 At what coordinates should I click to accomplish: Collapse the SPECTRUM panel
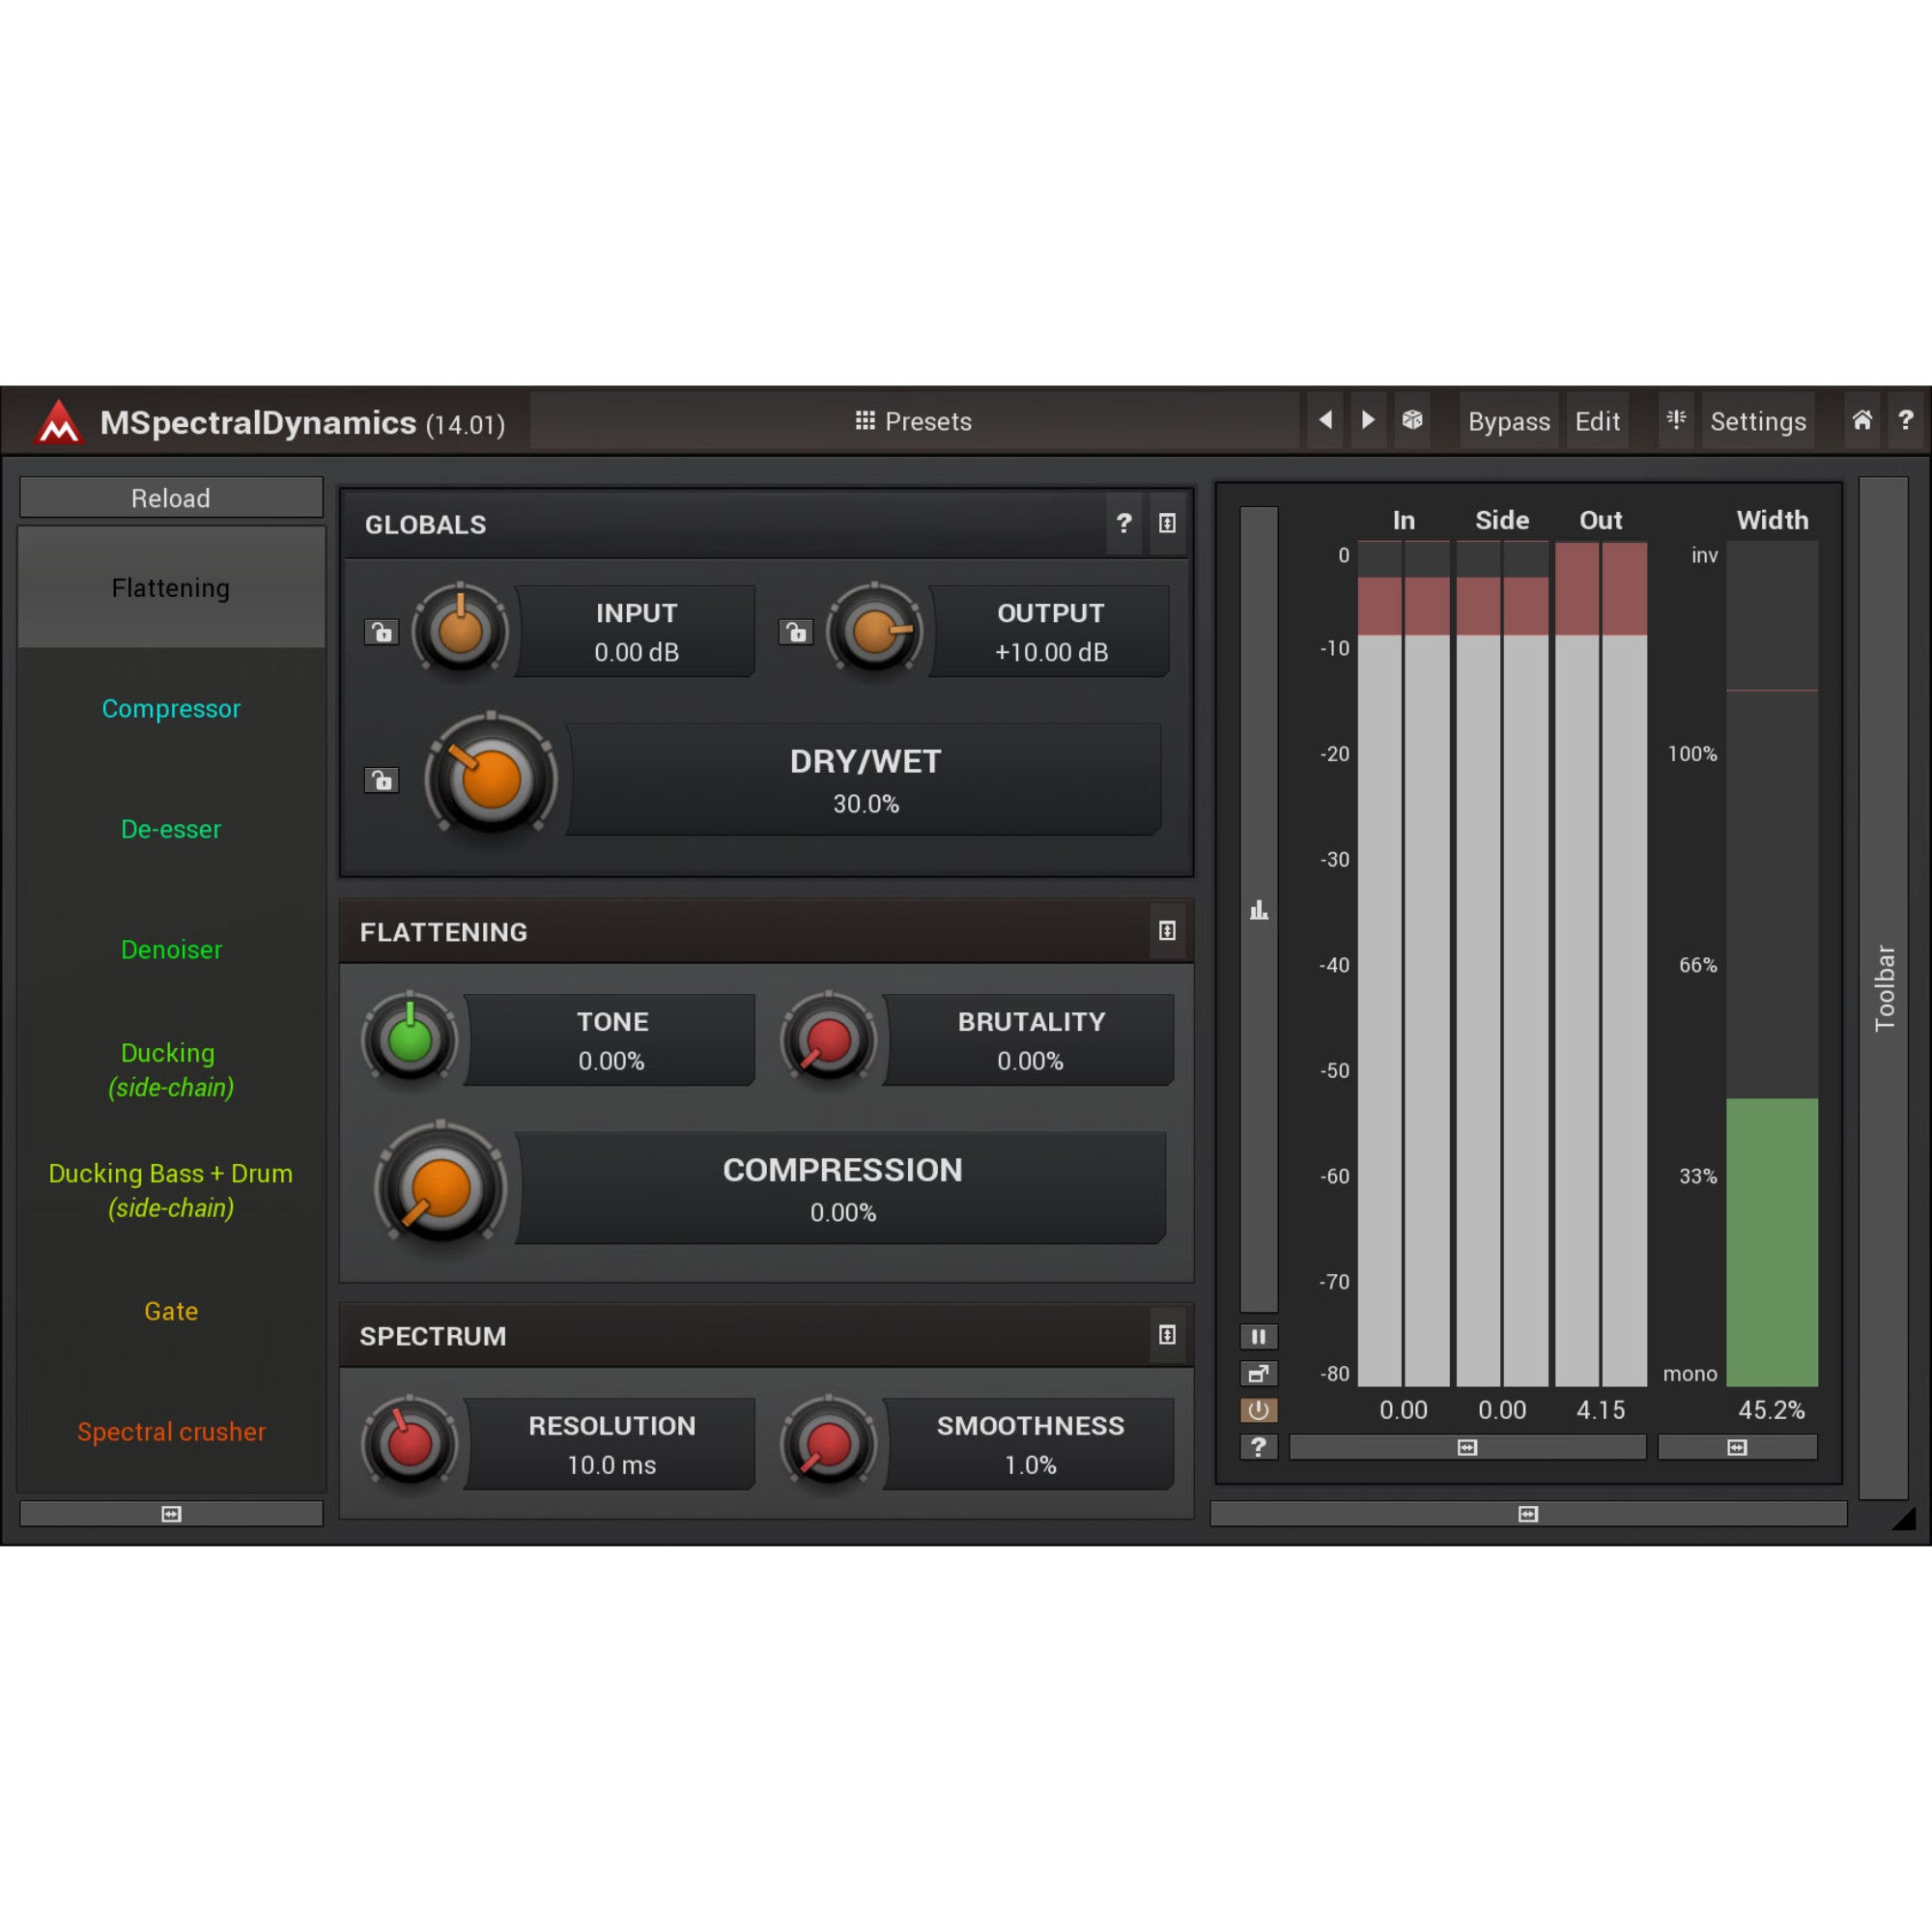1167,1335
